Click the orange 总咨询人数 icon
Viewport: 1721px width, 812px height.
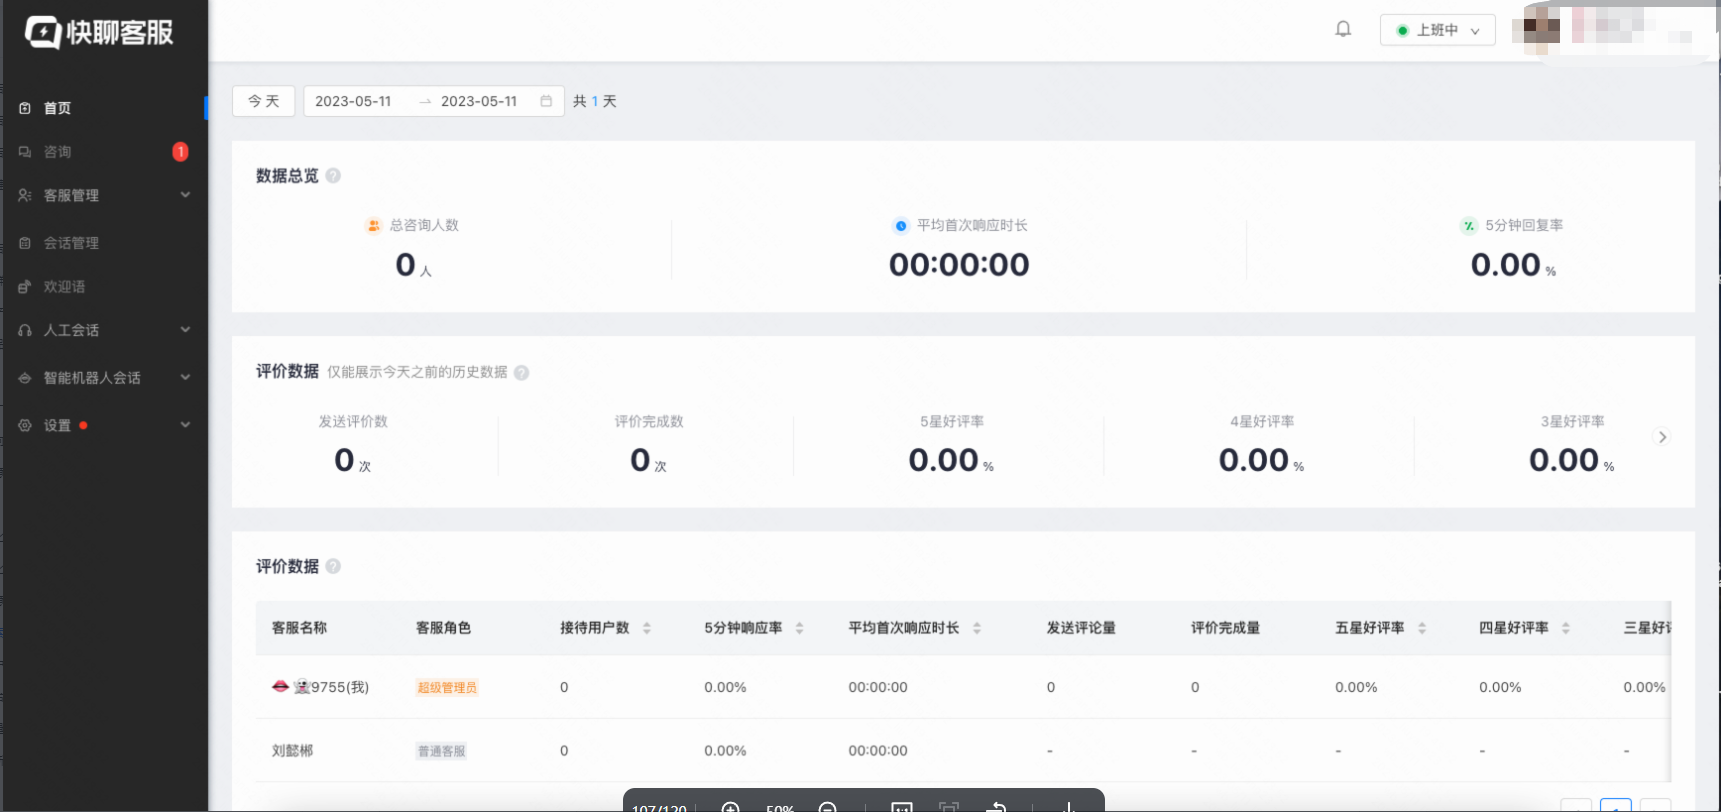tap(373, 226)
